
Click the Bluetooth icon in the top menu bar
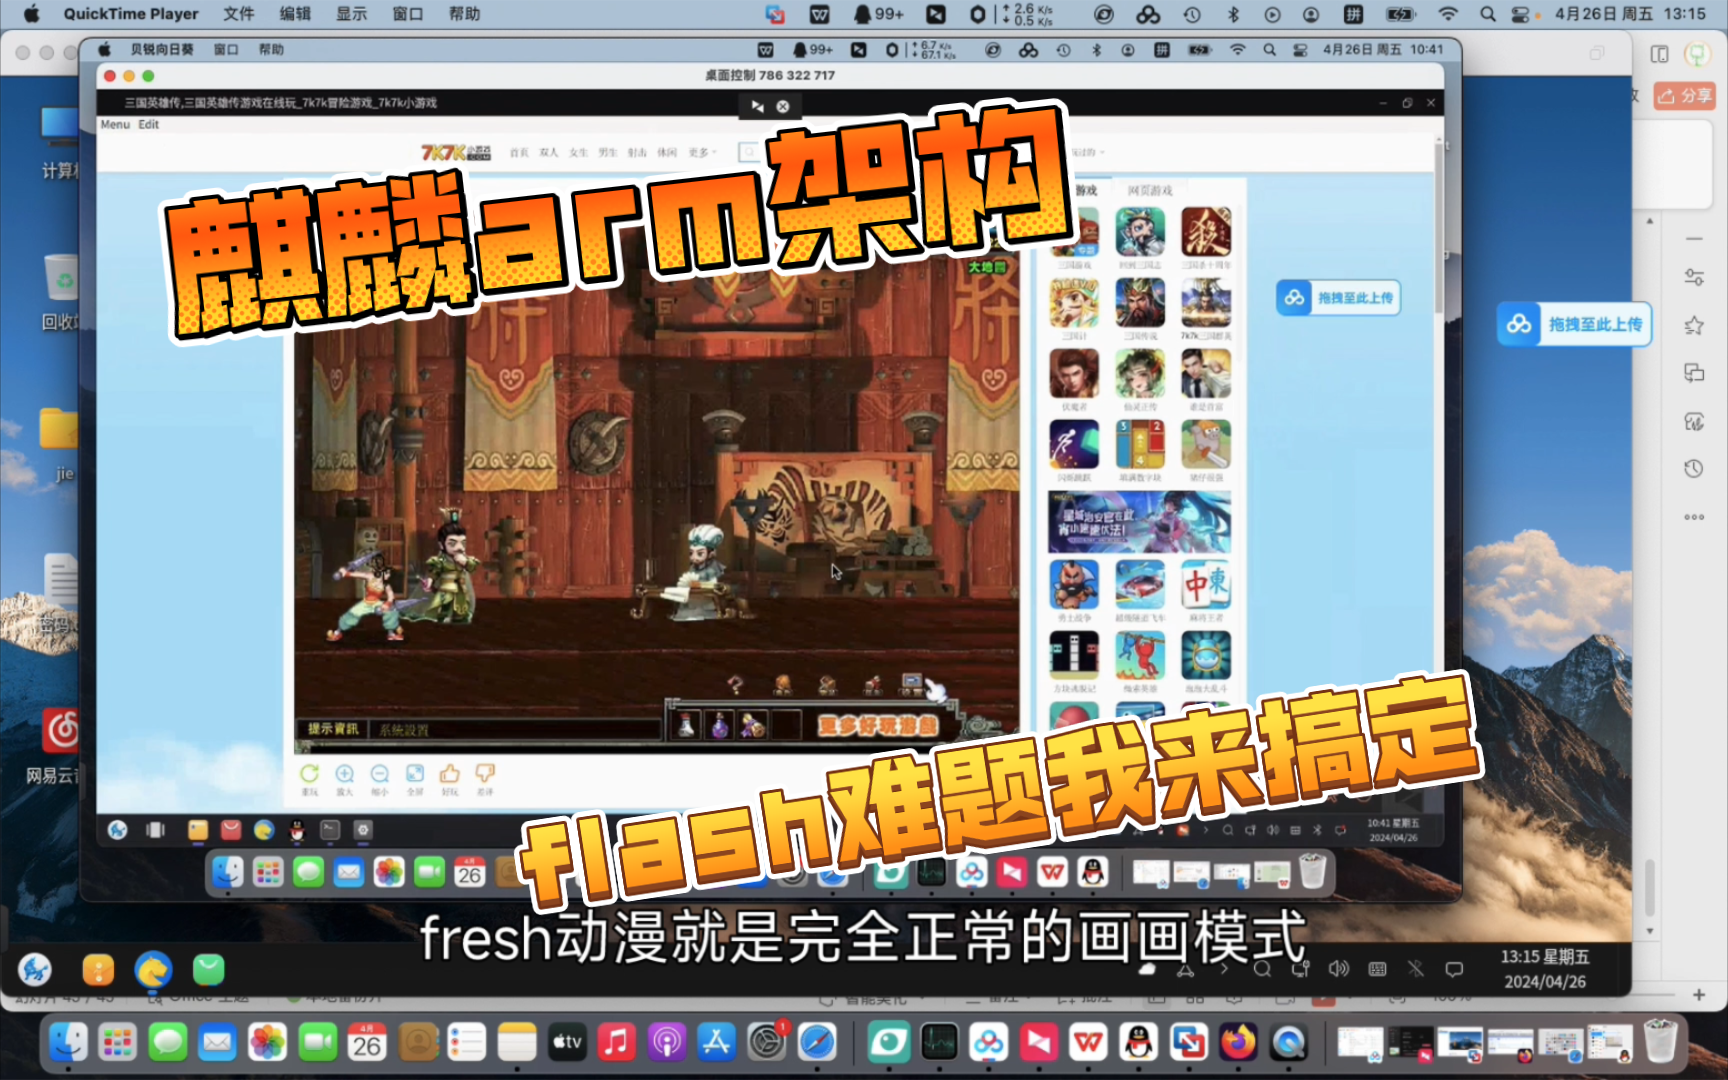click(x=1233, y=14)
